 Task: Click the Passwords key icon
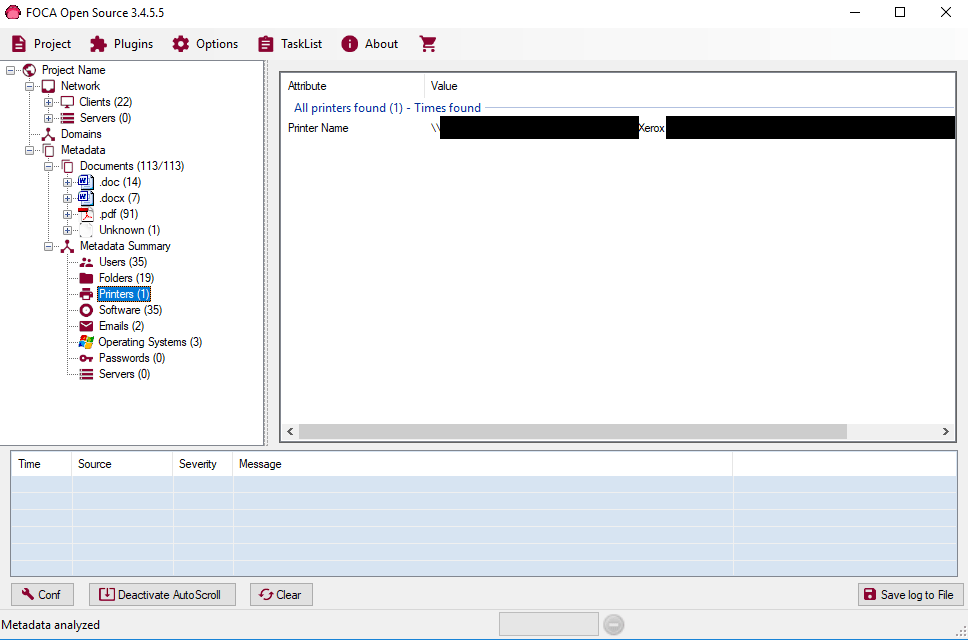point(86,358)
